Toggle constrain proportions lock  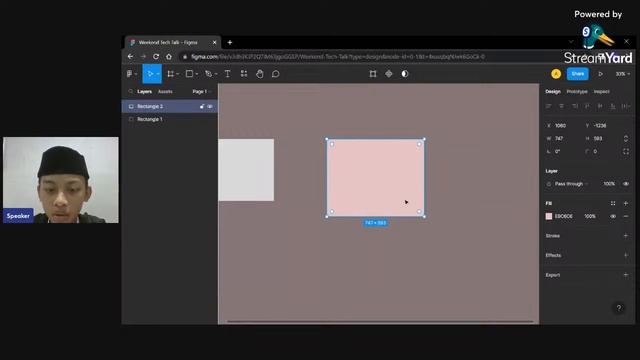tap(626, 138)
